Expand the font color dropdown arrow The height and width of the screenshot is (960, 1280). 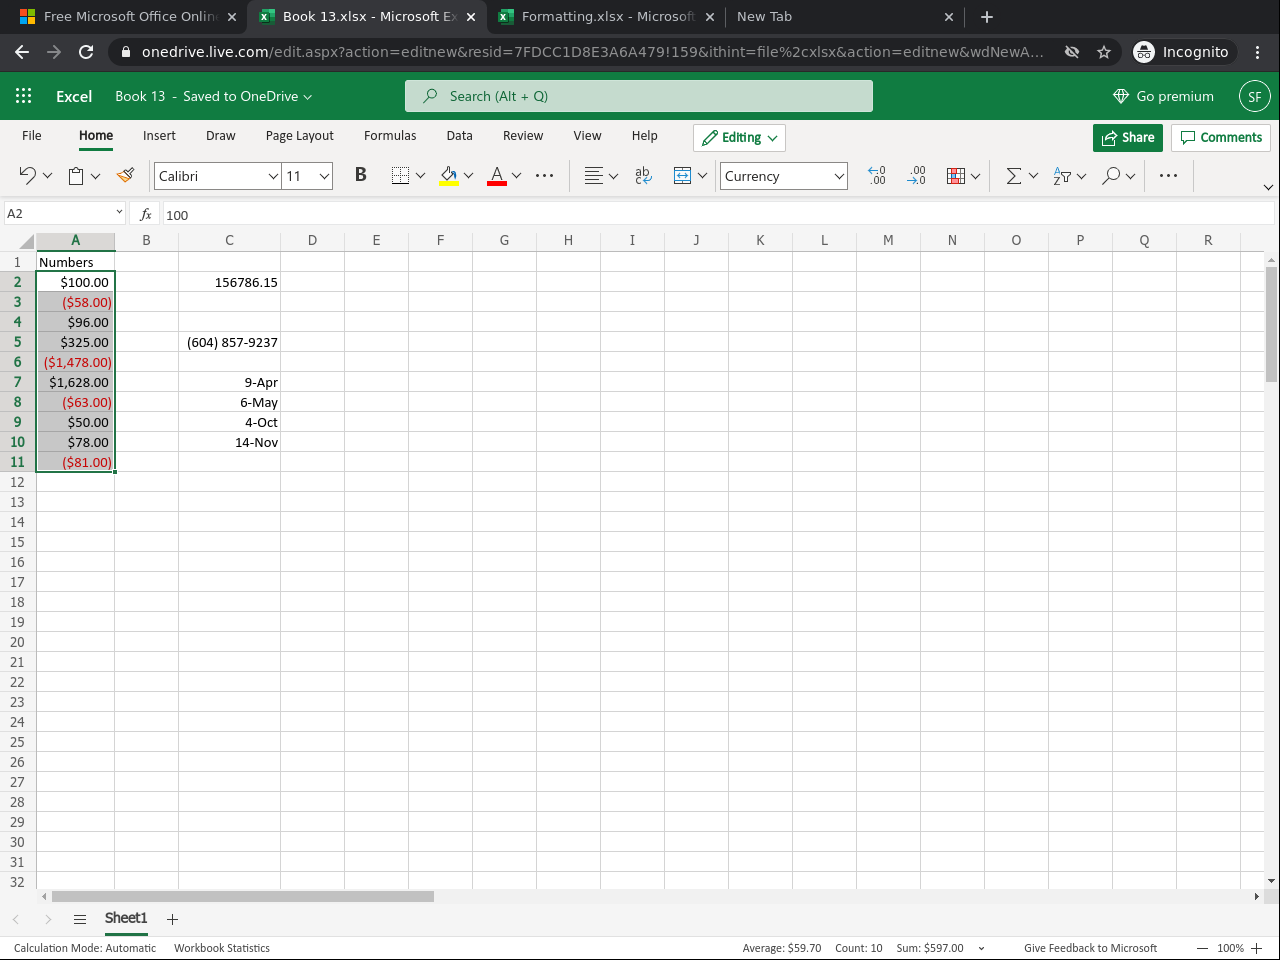[516, 176]
